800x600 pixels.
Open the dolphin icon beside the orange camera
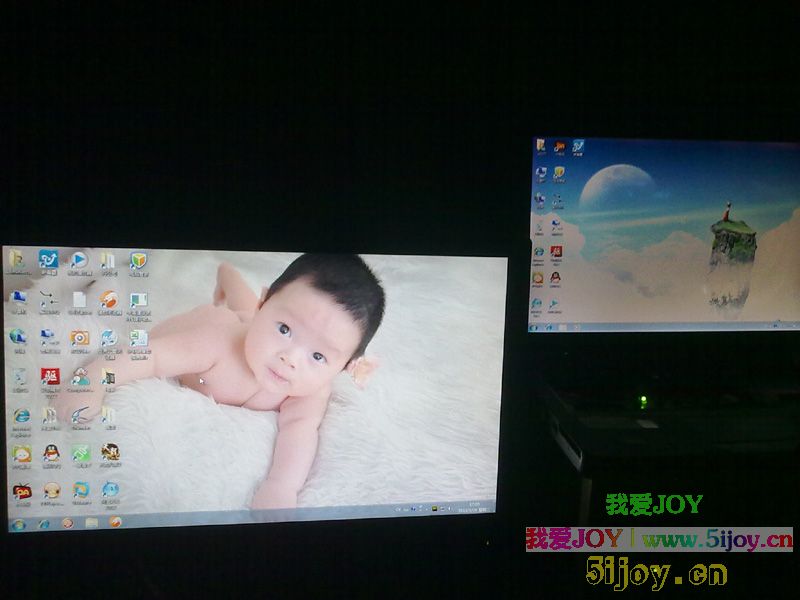(x=109, y=338)
